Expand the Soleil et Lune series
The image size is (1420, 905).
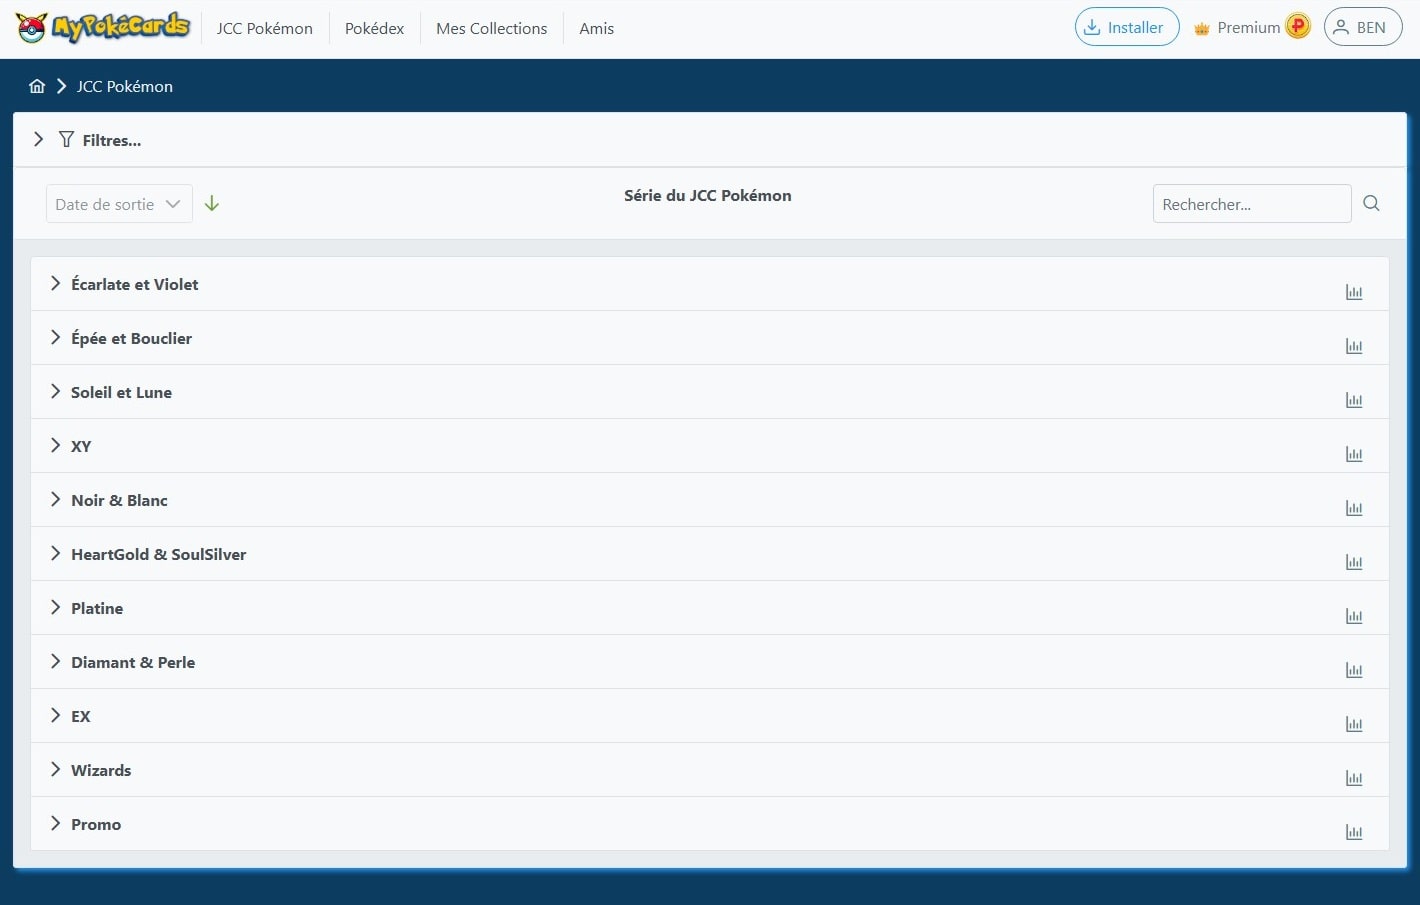[121, 392]
